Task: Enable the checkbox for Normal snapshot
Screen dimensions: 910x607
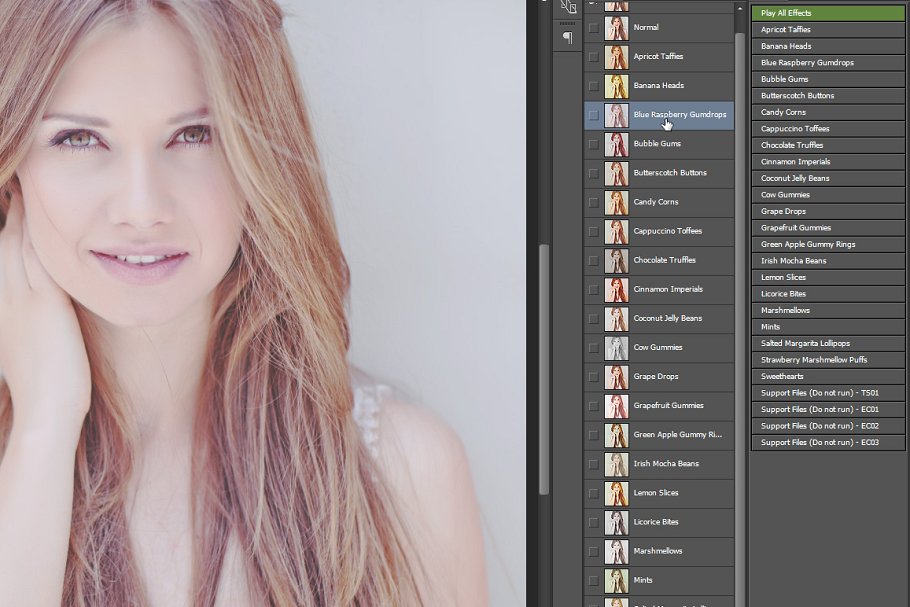Action: point(594,28)
